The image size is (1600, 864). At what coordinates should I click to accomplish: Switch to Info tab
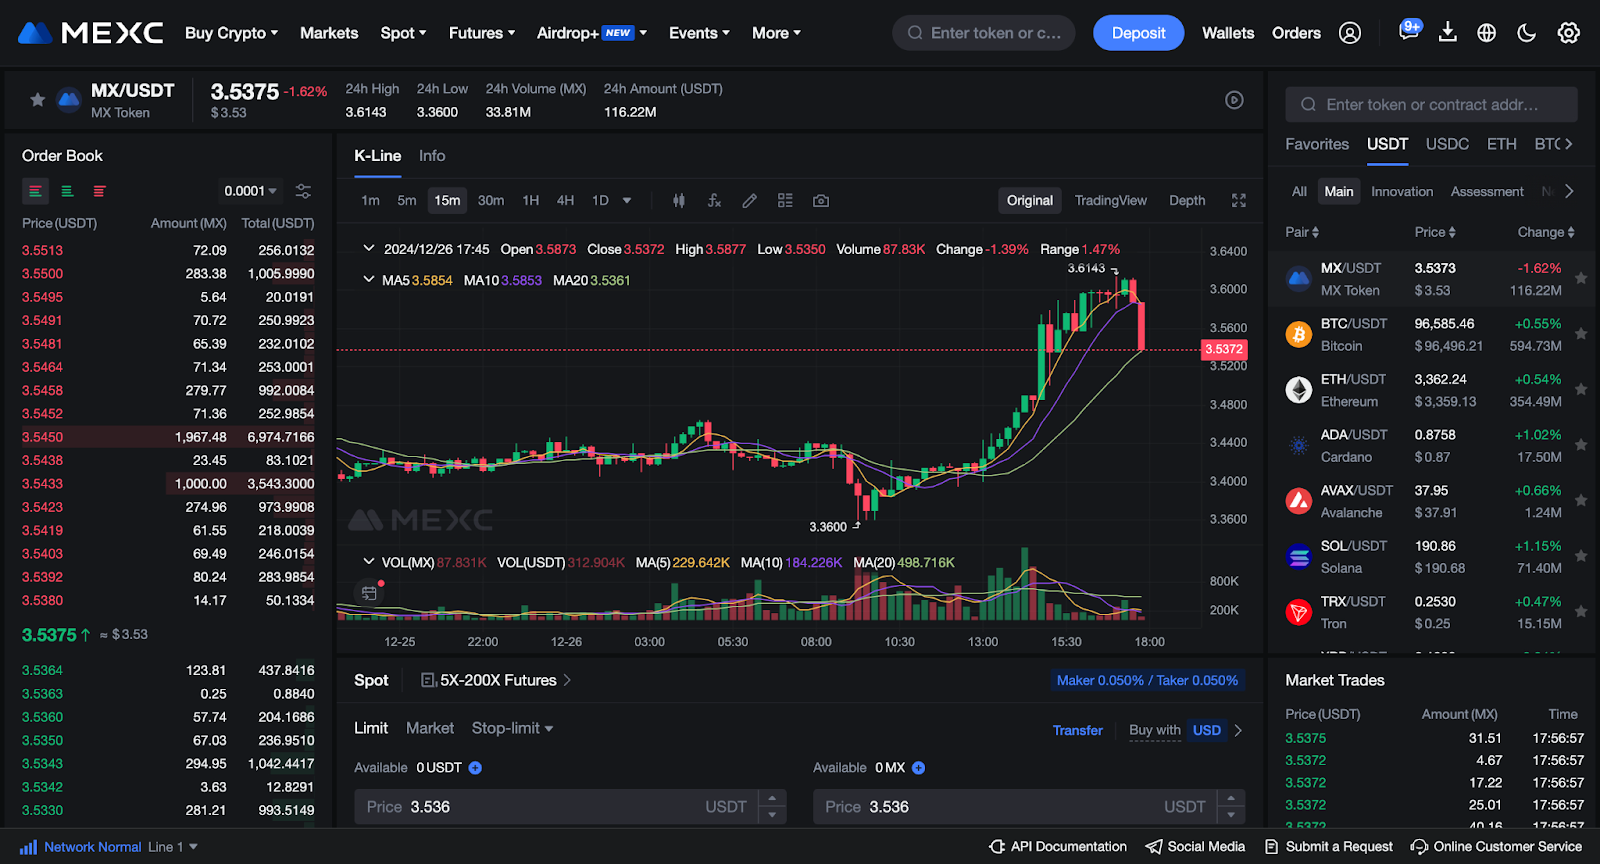click(x=432, y=156)
